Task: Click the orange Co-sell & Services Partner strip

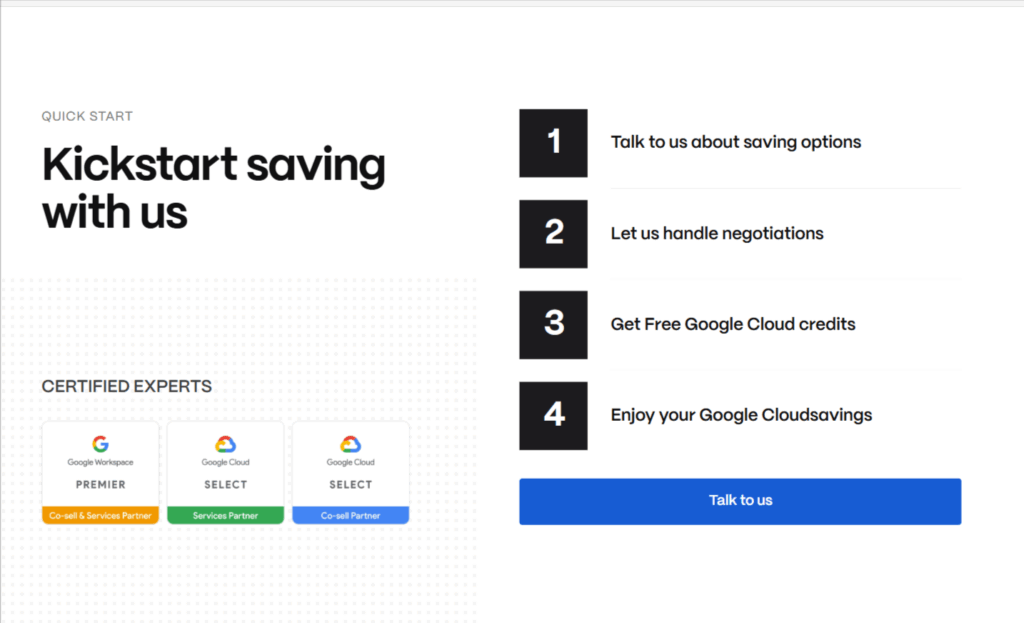Action: pyautogui.click(x=101, y=515)
